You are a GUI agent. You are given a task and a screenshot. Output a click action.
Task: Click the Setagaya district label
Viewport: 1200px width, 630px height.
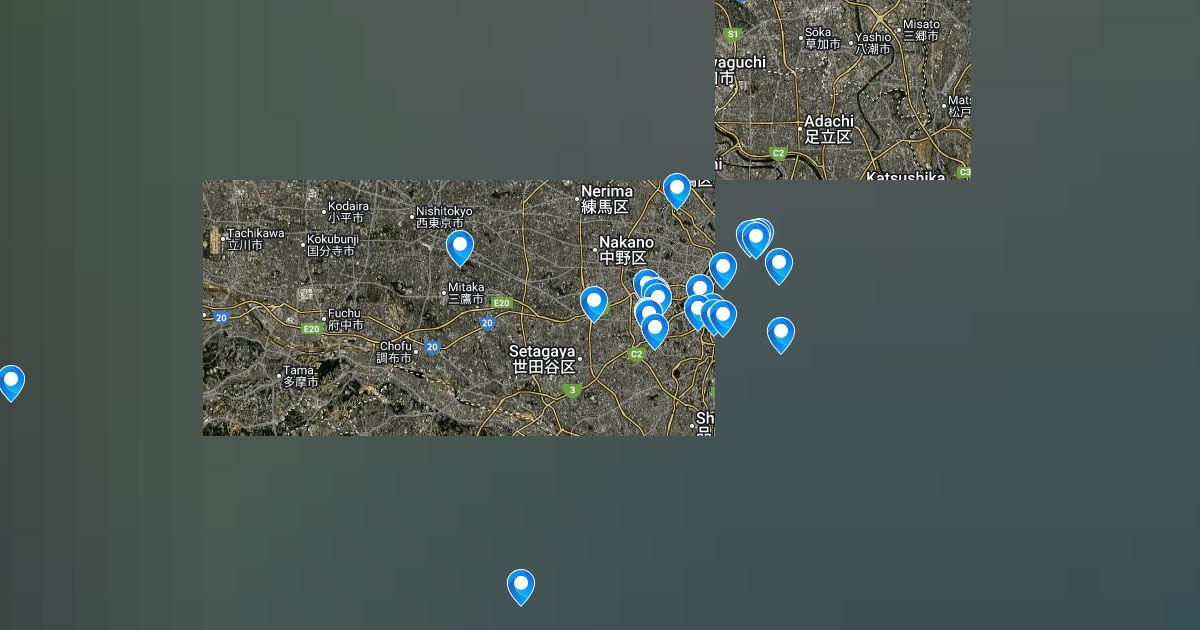pyautogui.click(x=543, y=359)
